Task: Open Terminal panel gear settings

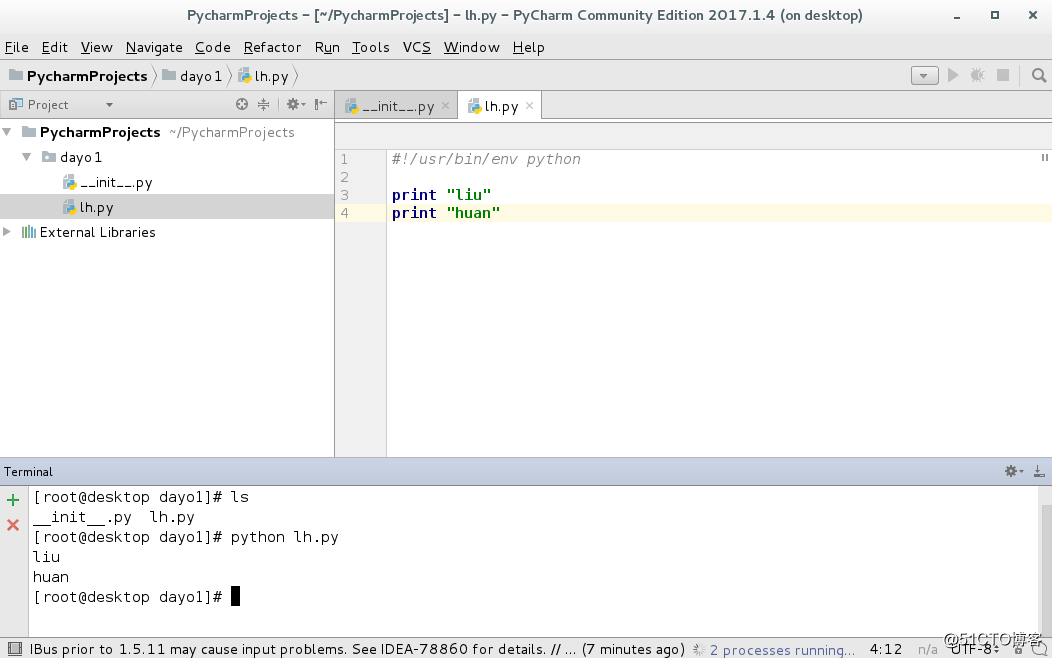Action: (1013, 472)
